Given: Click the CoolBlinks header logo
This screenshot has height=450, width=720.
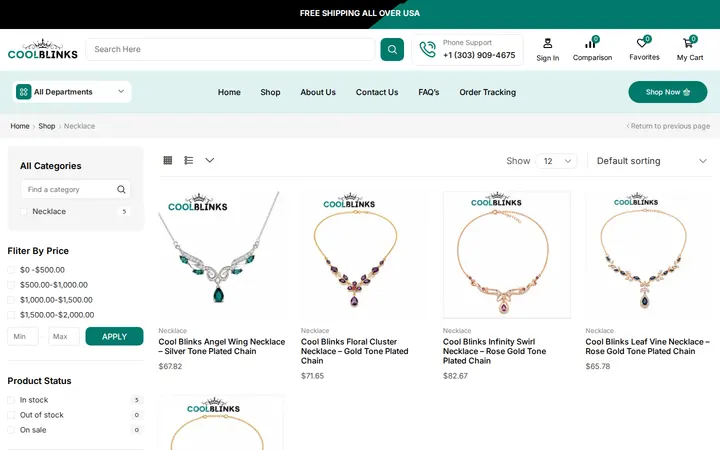Looking at the screenshot, I should pyautogui.click(x=43, y=50).
